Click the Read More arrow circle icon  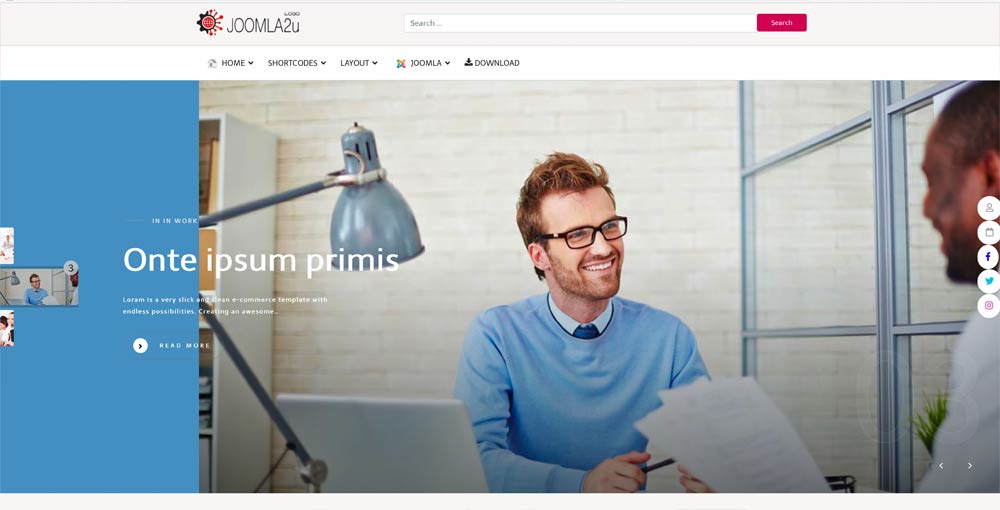(140, 346)
